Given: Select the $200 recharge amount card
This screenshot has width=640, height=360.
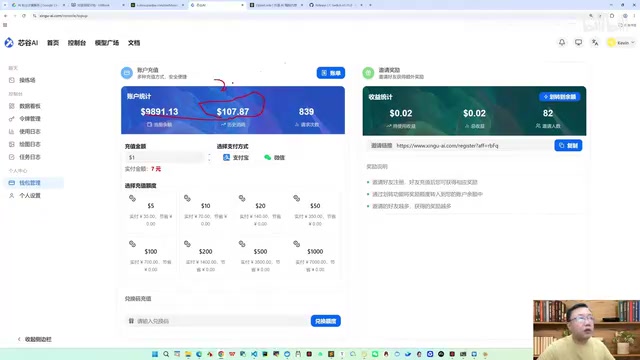Looking at the screenshot, I should [x=205, y=256].
